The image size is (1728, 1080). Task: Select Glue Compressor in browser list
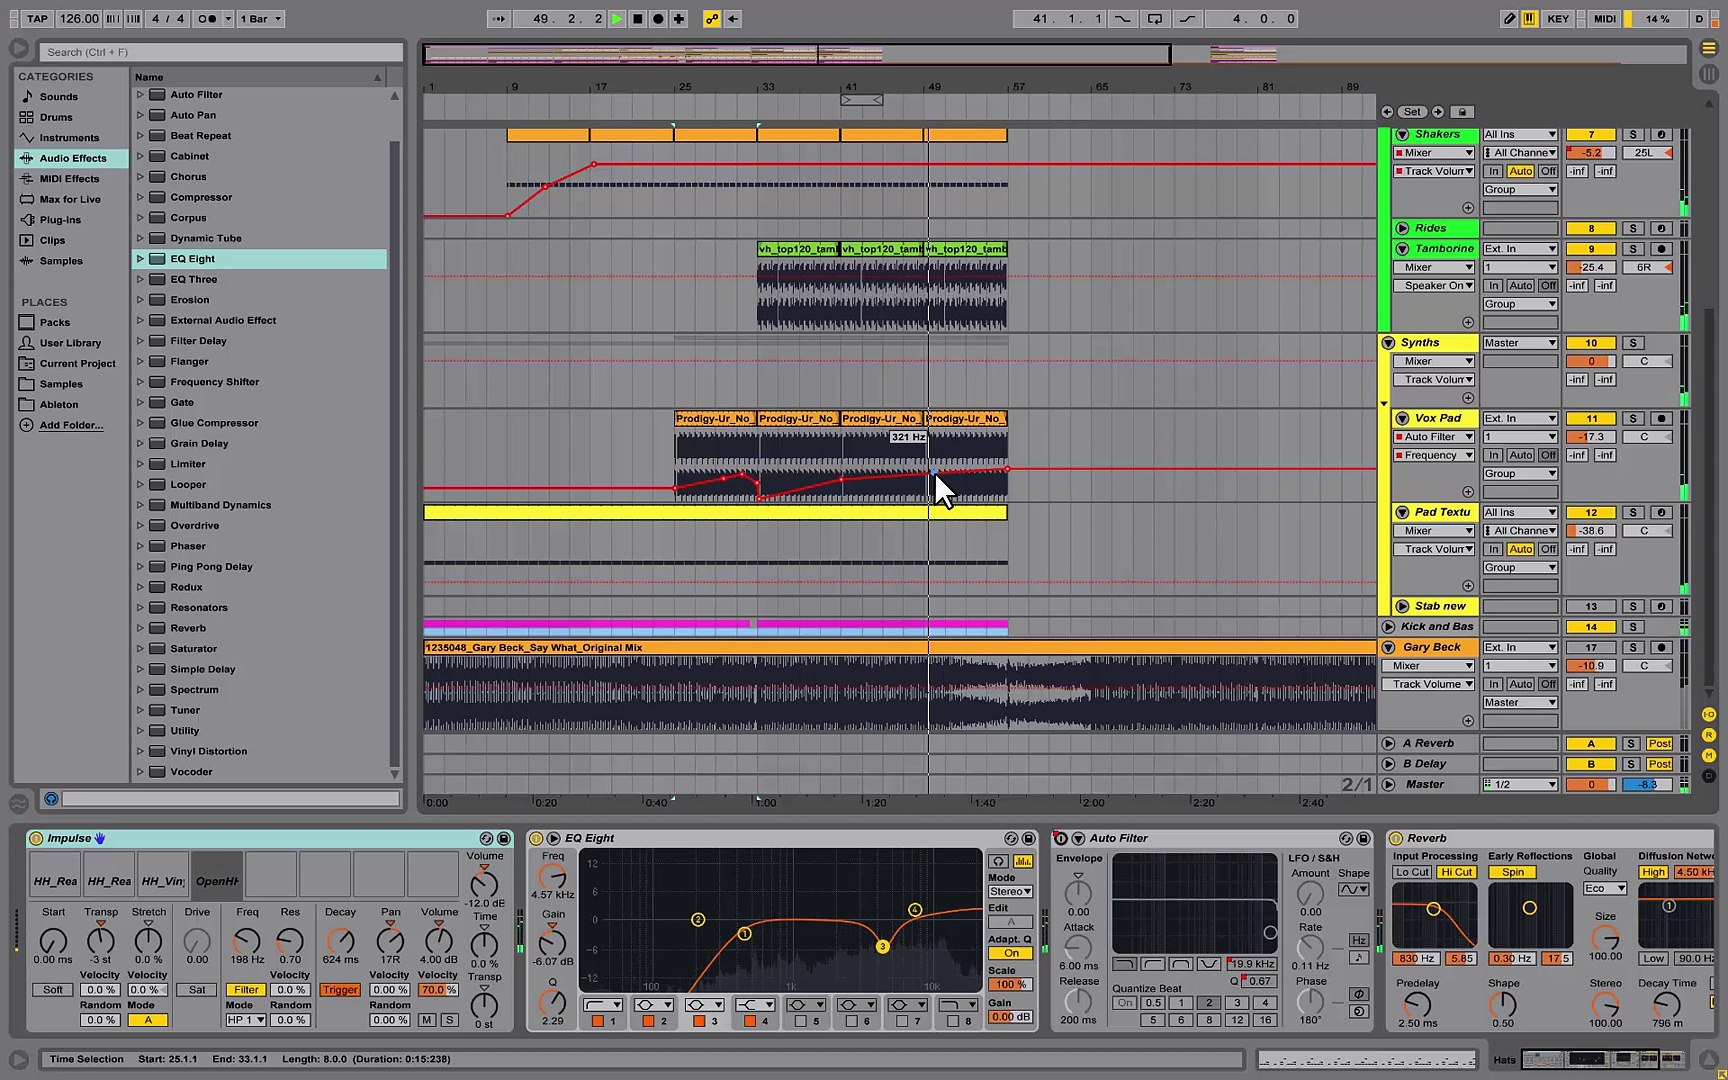tap(214, 423)
